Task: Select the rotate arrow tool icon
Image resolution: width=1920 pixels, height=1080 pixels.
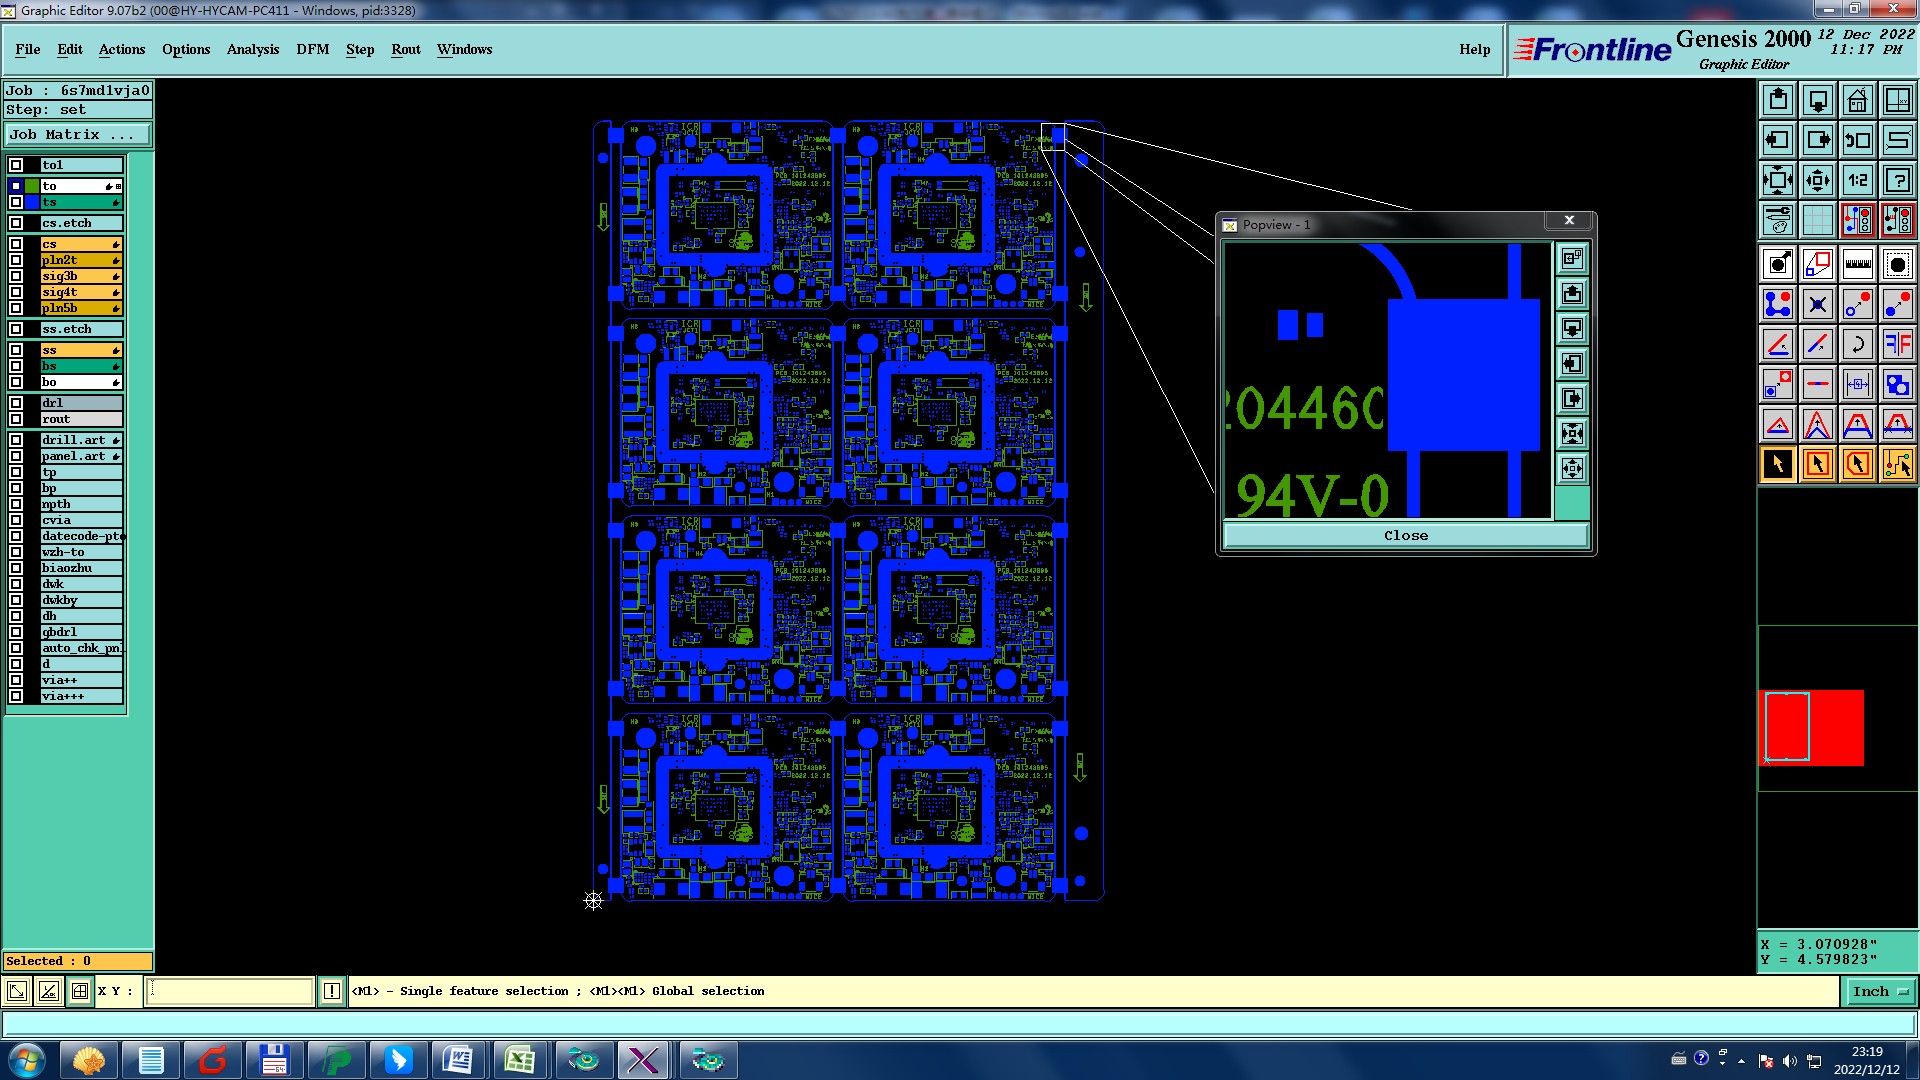Action: 1857,344
